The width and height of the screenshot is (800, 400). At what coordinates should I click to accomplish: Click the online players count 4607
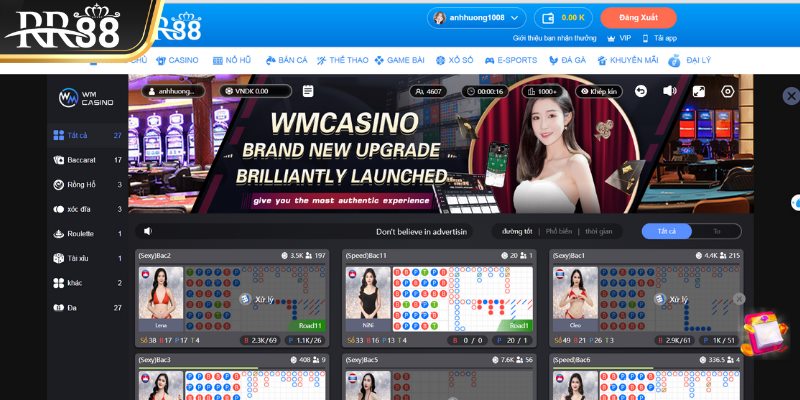(428, 91)
